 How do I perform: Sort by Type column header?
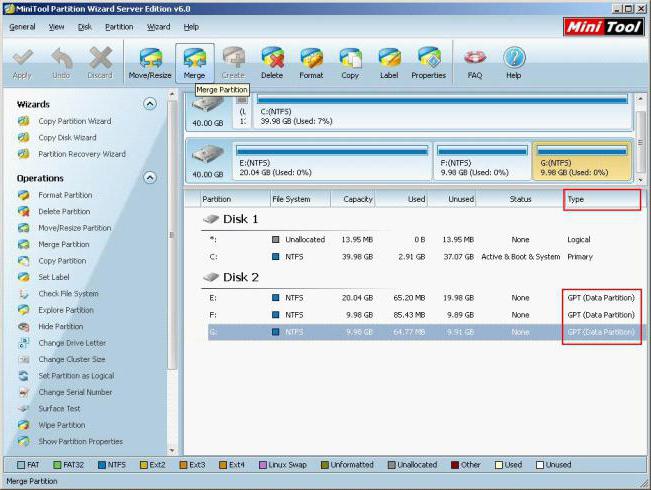[602, 199]
